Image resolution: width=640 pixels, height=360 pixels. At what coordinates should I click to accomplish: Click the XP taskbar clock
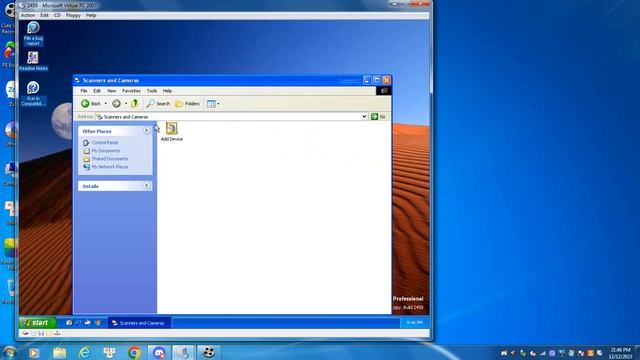tap(414, 323)
